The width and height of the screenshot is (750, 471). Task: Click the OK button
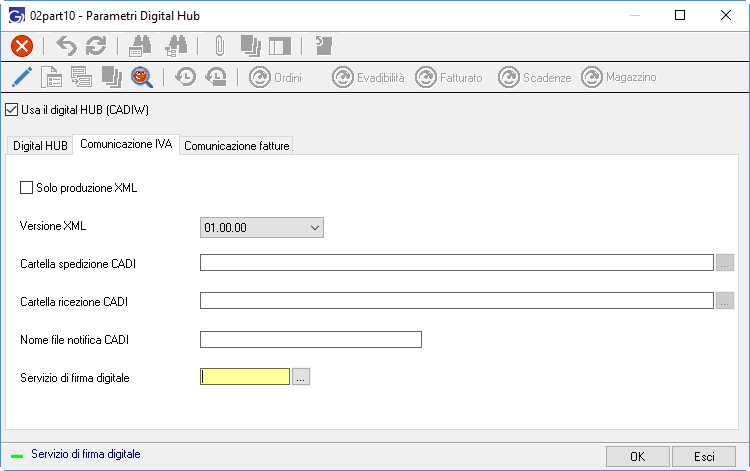click(638, 457)
